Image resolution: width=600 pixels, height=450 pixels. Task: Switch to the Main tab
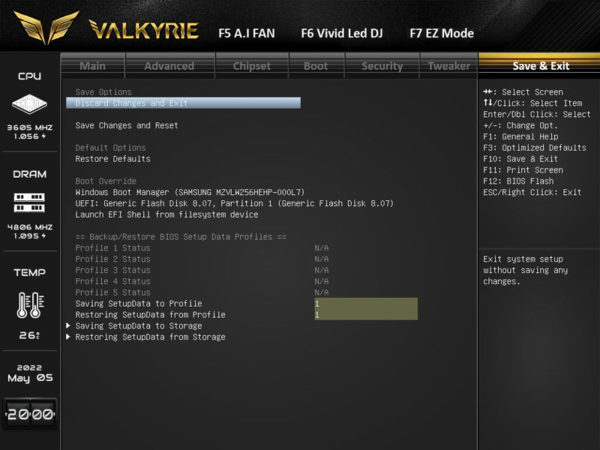coord(93,66)
